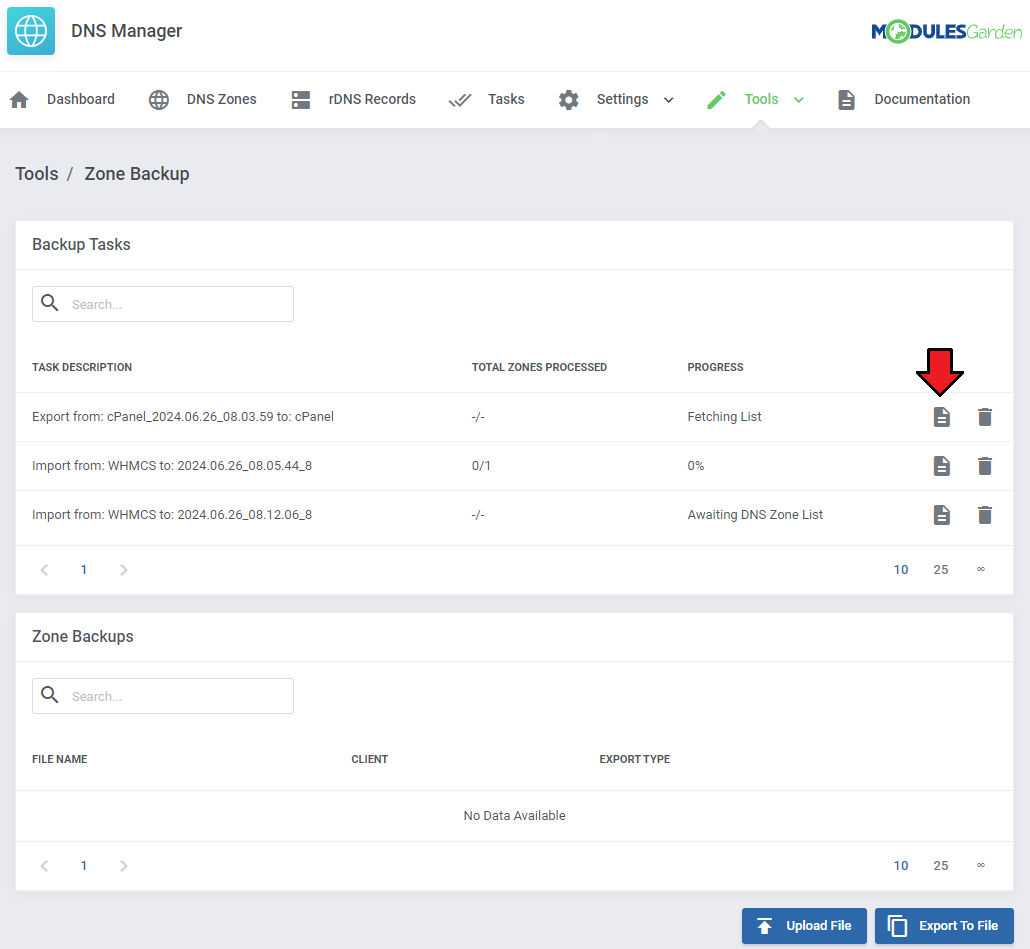Image resolution: width=1030 pixels, height=949 pixels.
Task: Sort by Total Zones Processed column
Action: [539, 367]
